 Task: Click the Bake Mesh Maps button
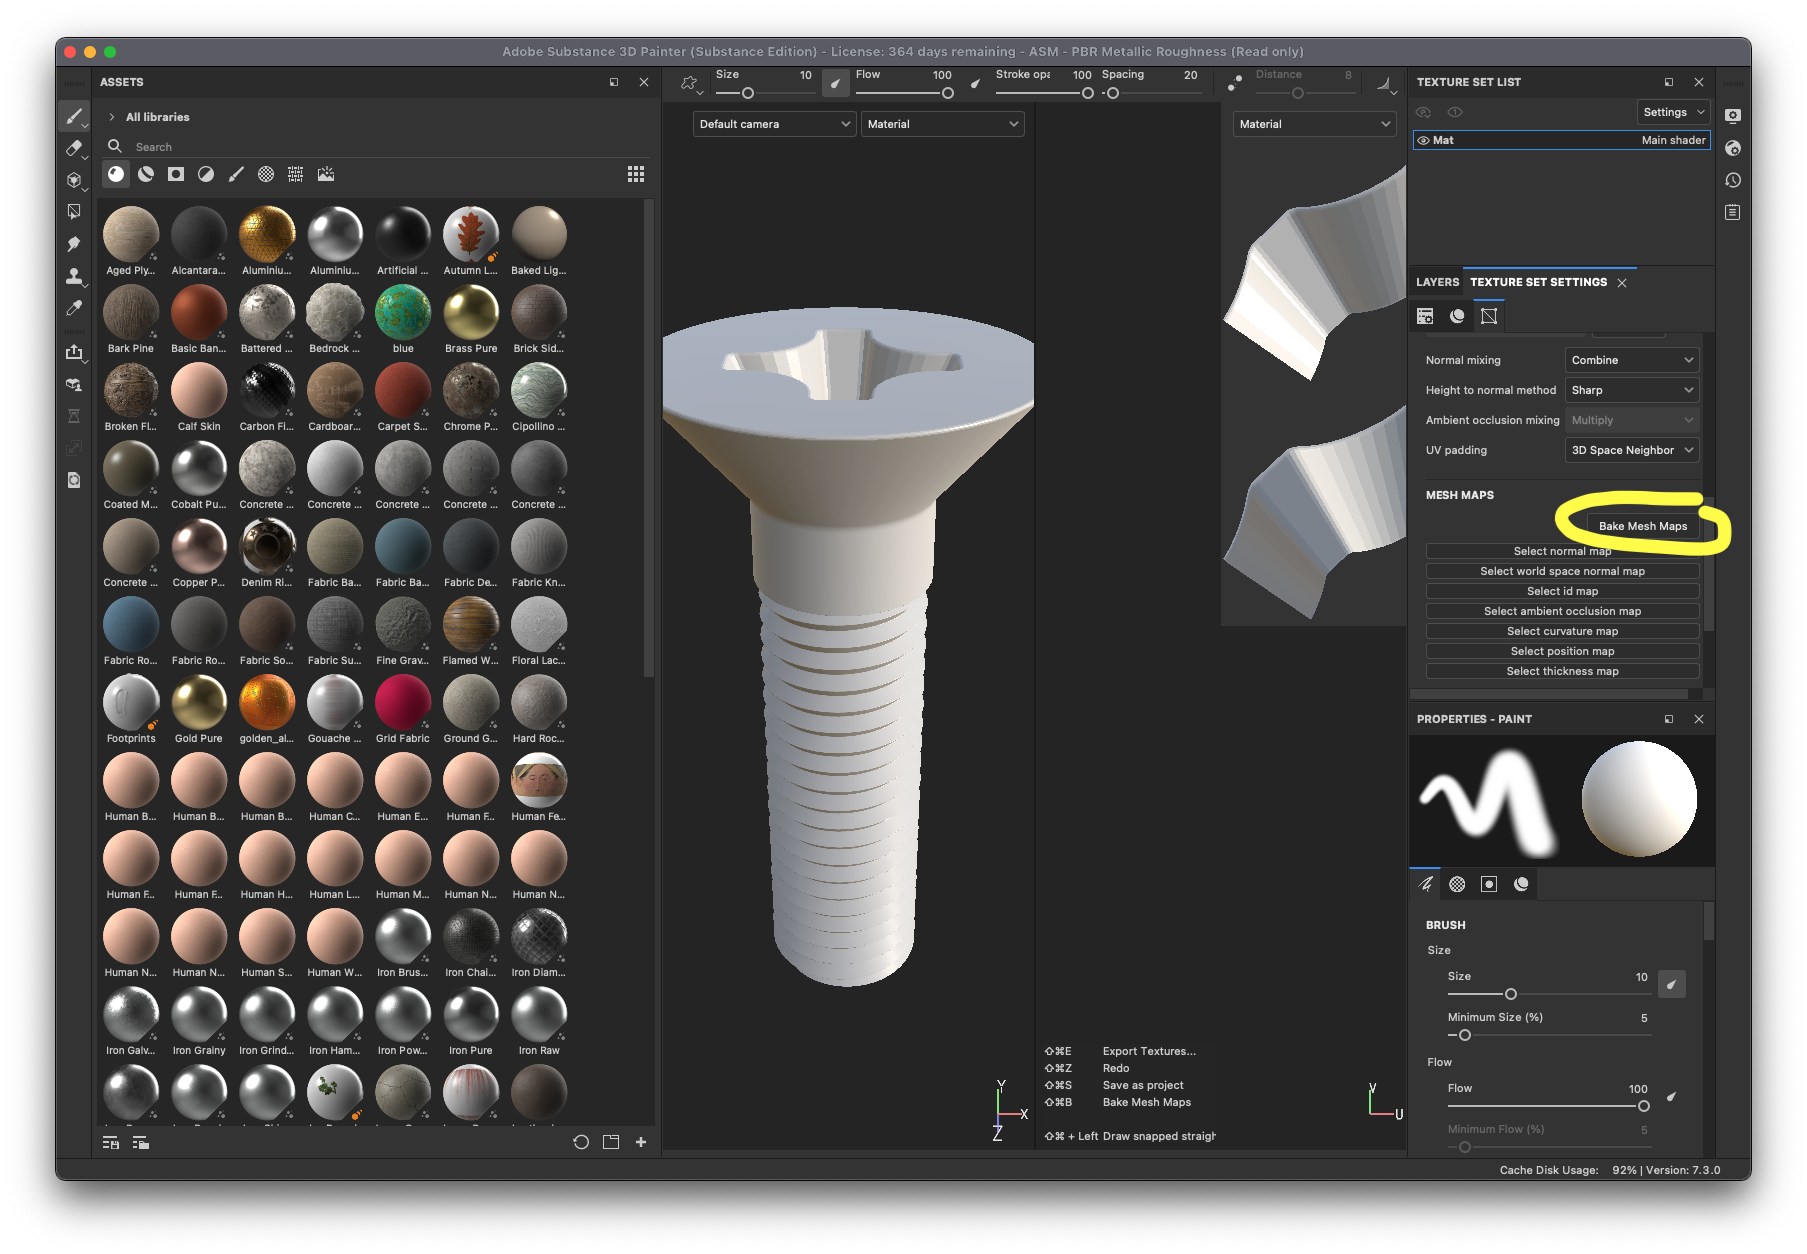click(1642, 526)
